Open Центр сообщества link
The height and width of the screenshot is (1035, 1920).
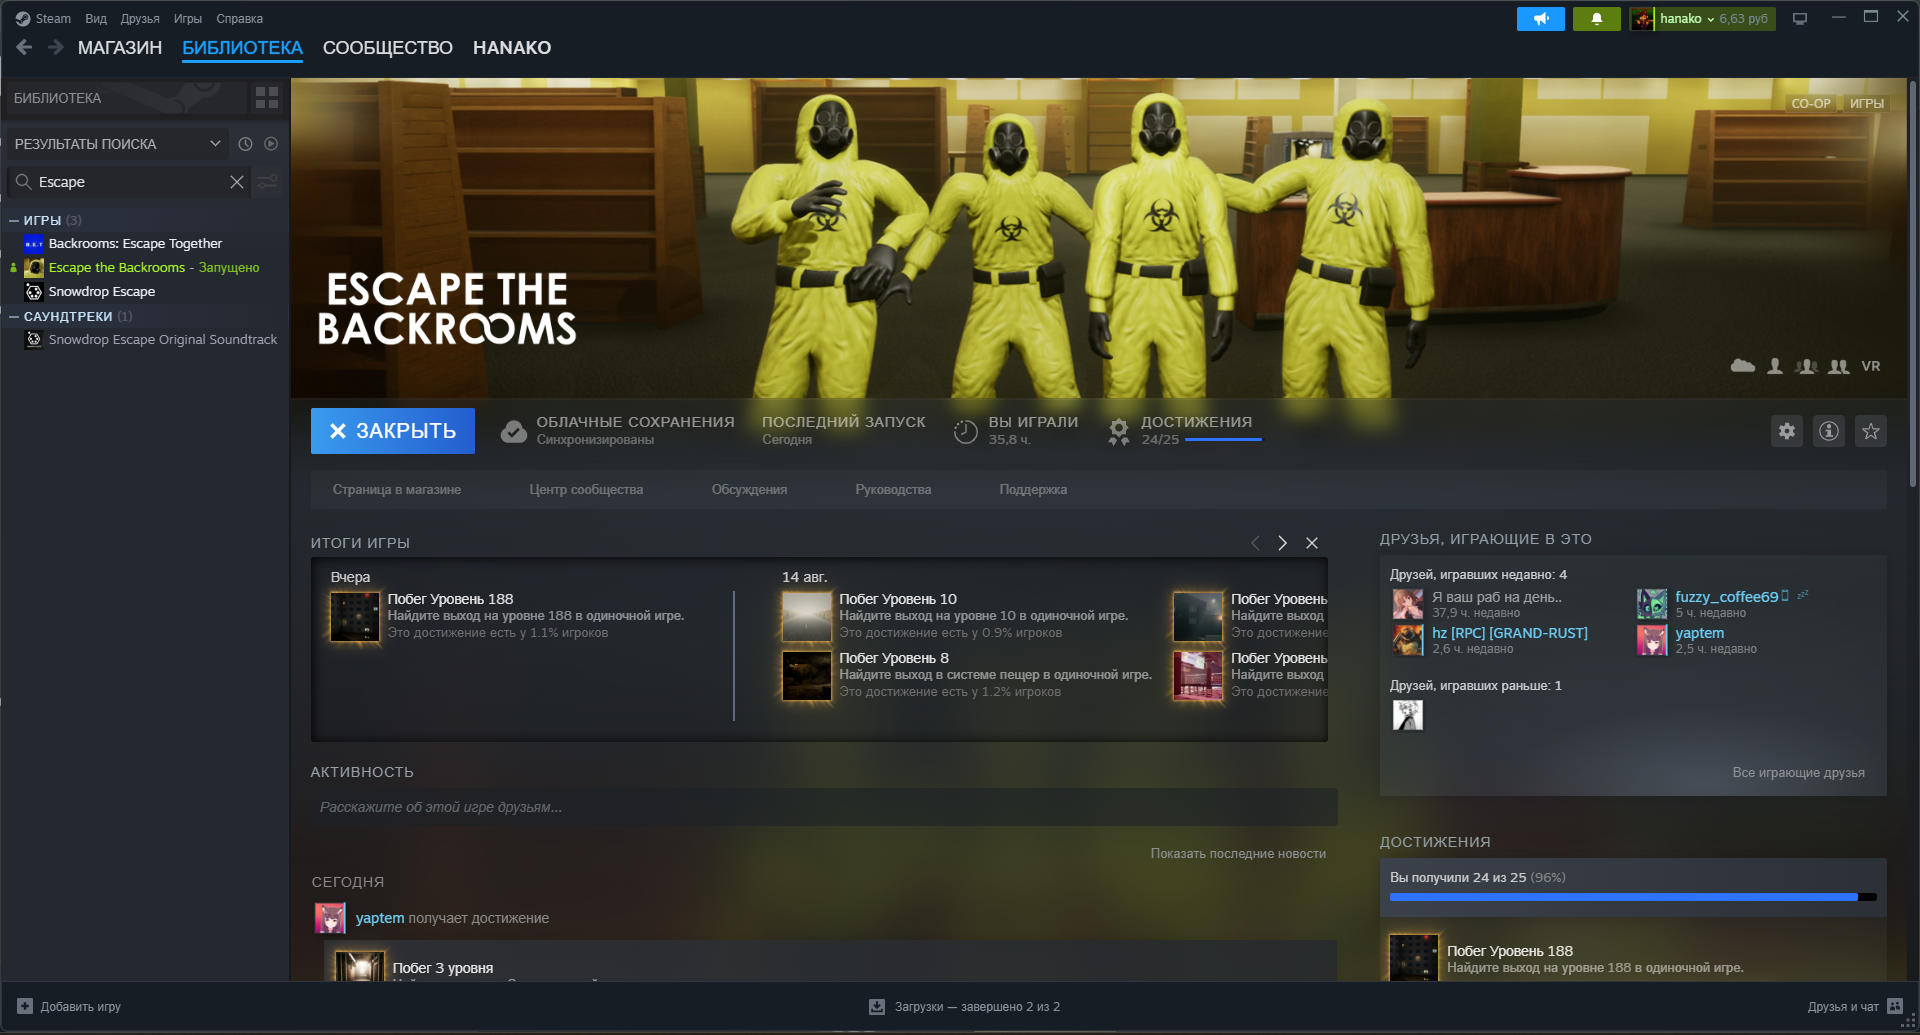coord(586,490)
